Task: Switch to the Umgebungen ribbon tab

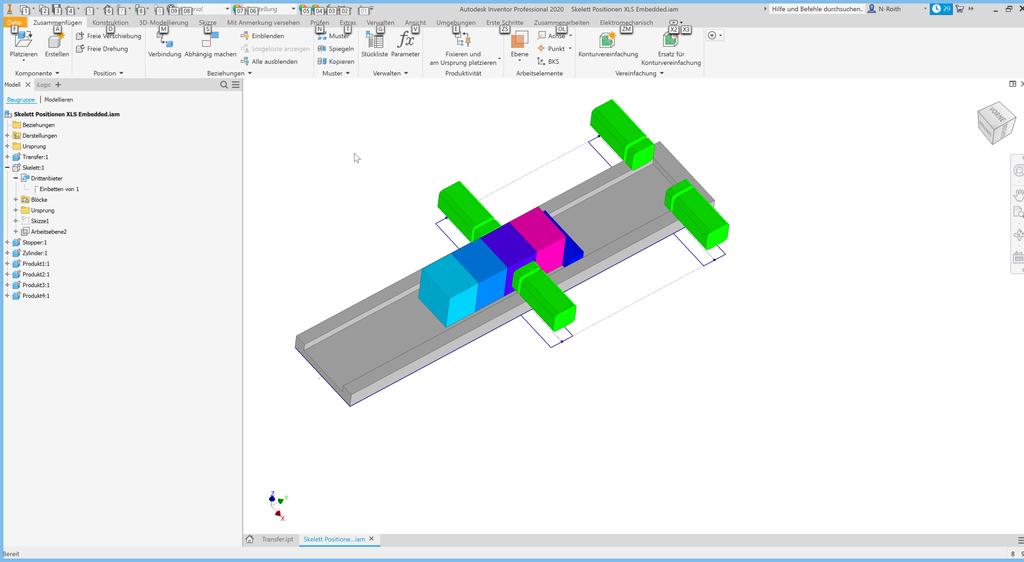Action: [456, 22]
